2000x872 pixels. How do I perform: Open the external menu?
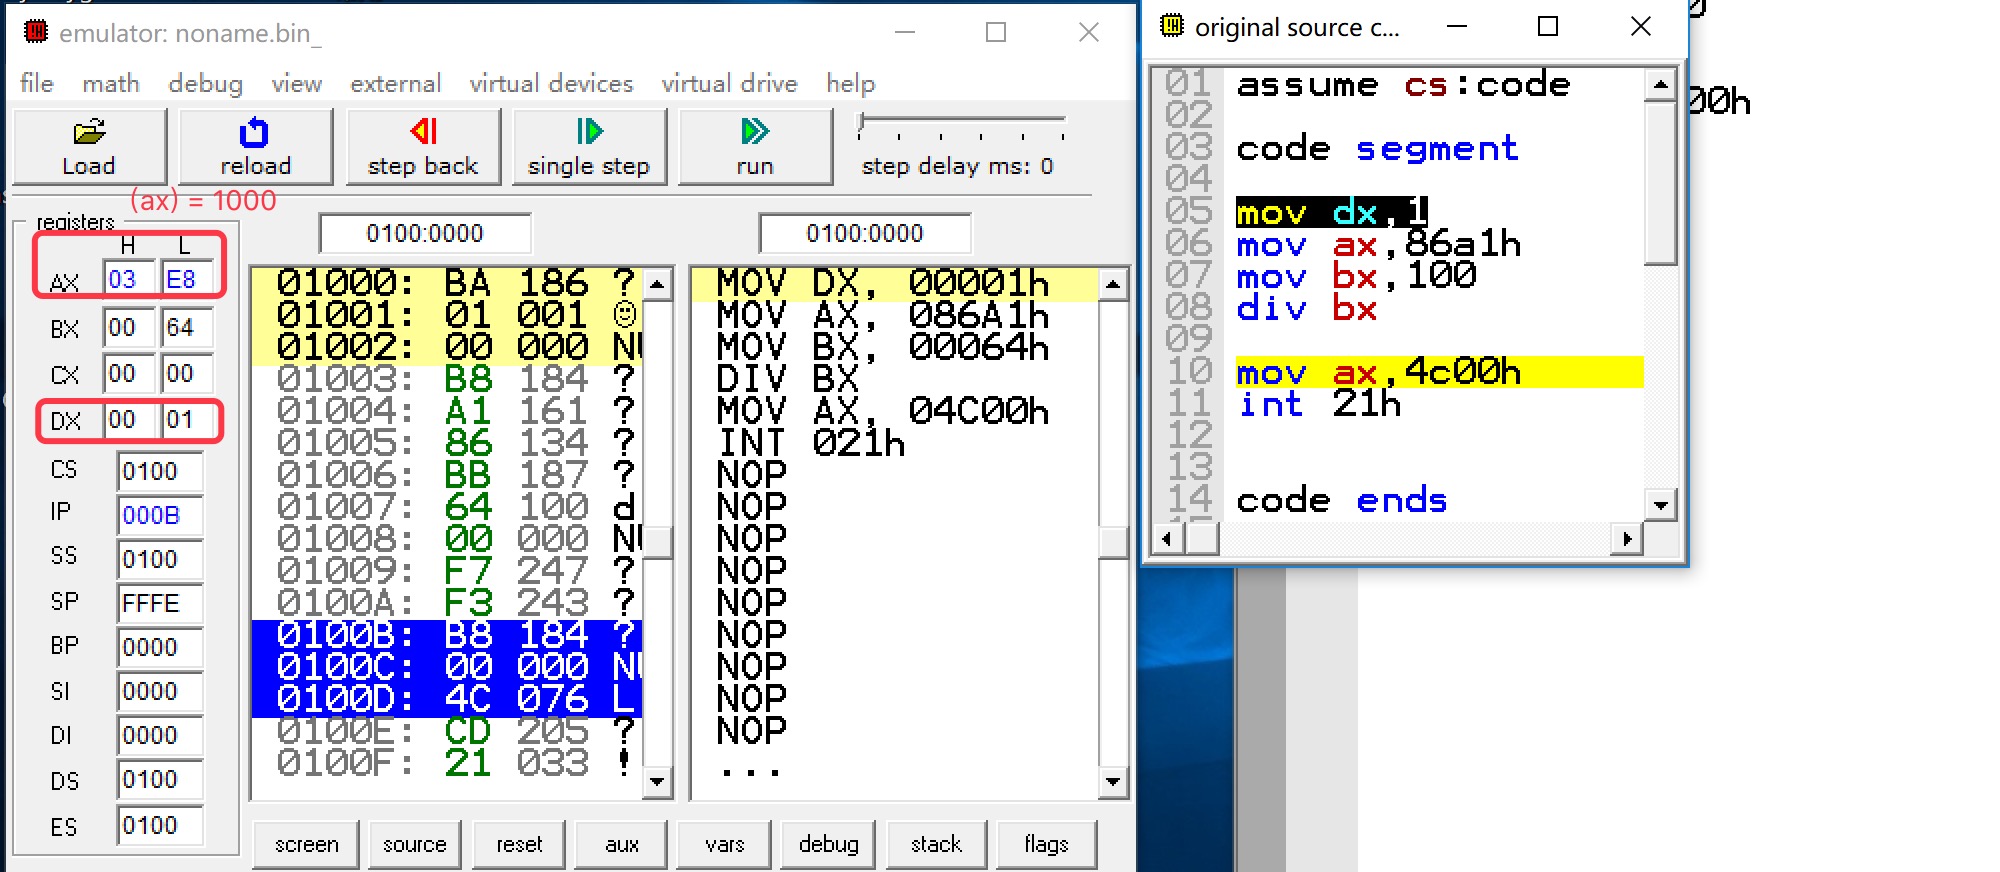[395, 84]
